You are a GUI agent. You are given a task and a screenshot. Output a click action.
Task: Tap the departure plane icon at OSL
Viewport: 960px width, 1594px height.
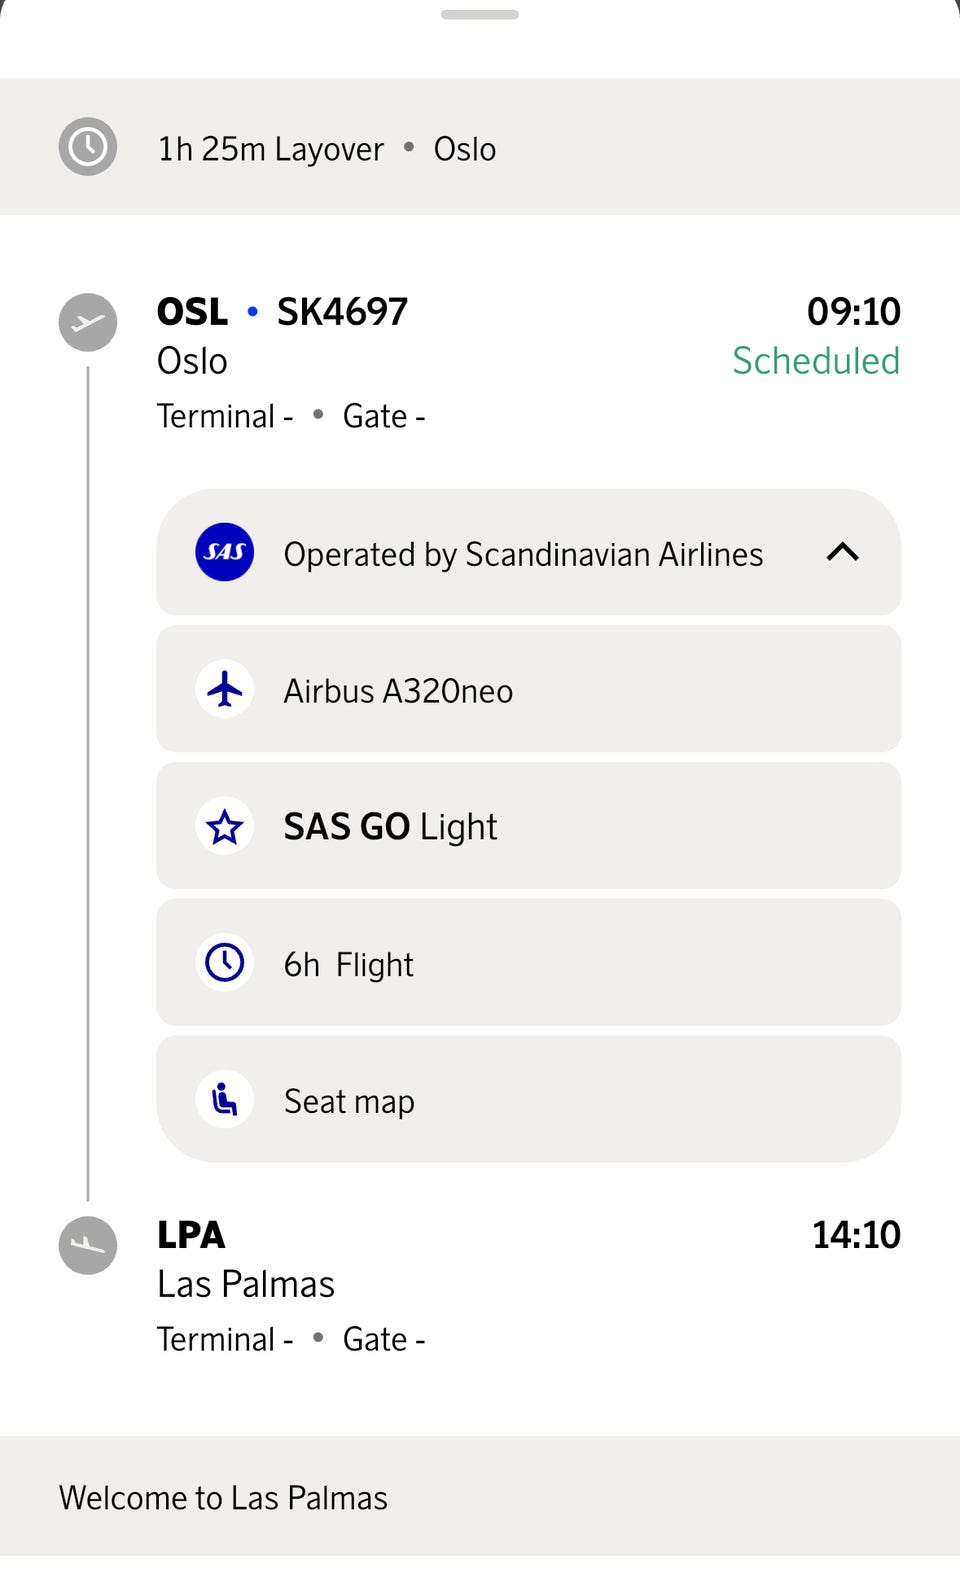(88, 322)
